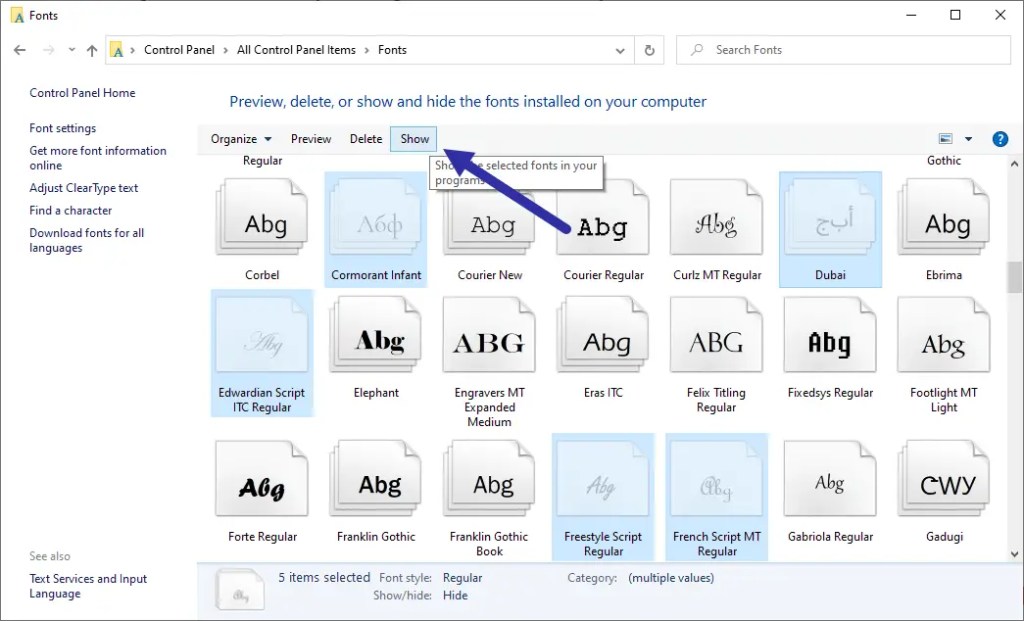The image size is (1024, 621).
Task: Click the scrollbar up arrow
Action: click(1014, 164)
